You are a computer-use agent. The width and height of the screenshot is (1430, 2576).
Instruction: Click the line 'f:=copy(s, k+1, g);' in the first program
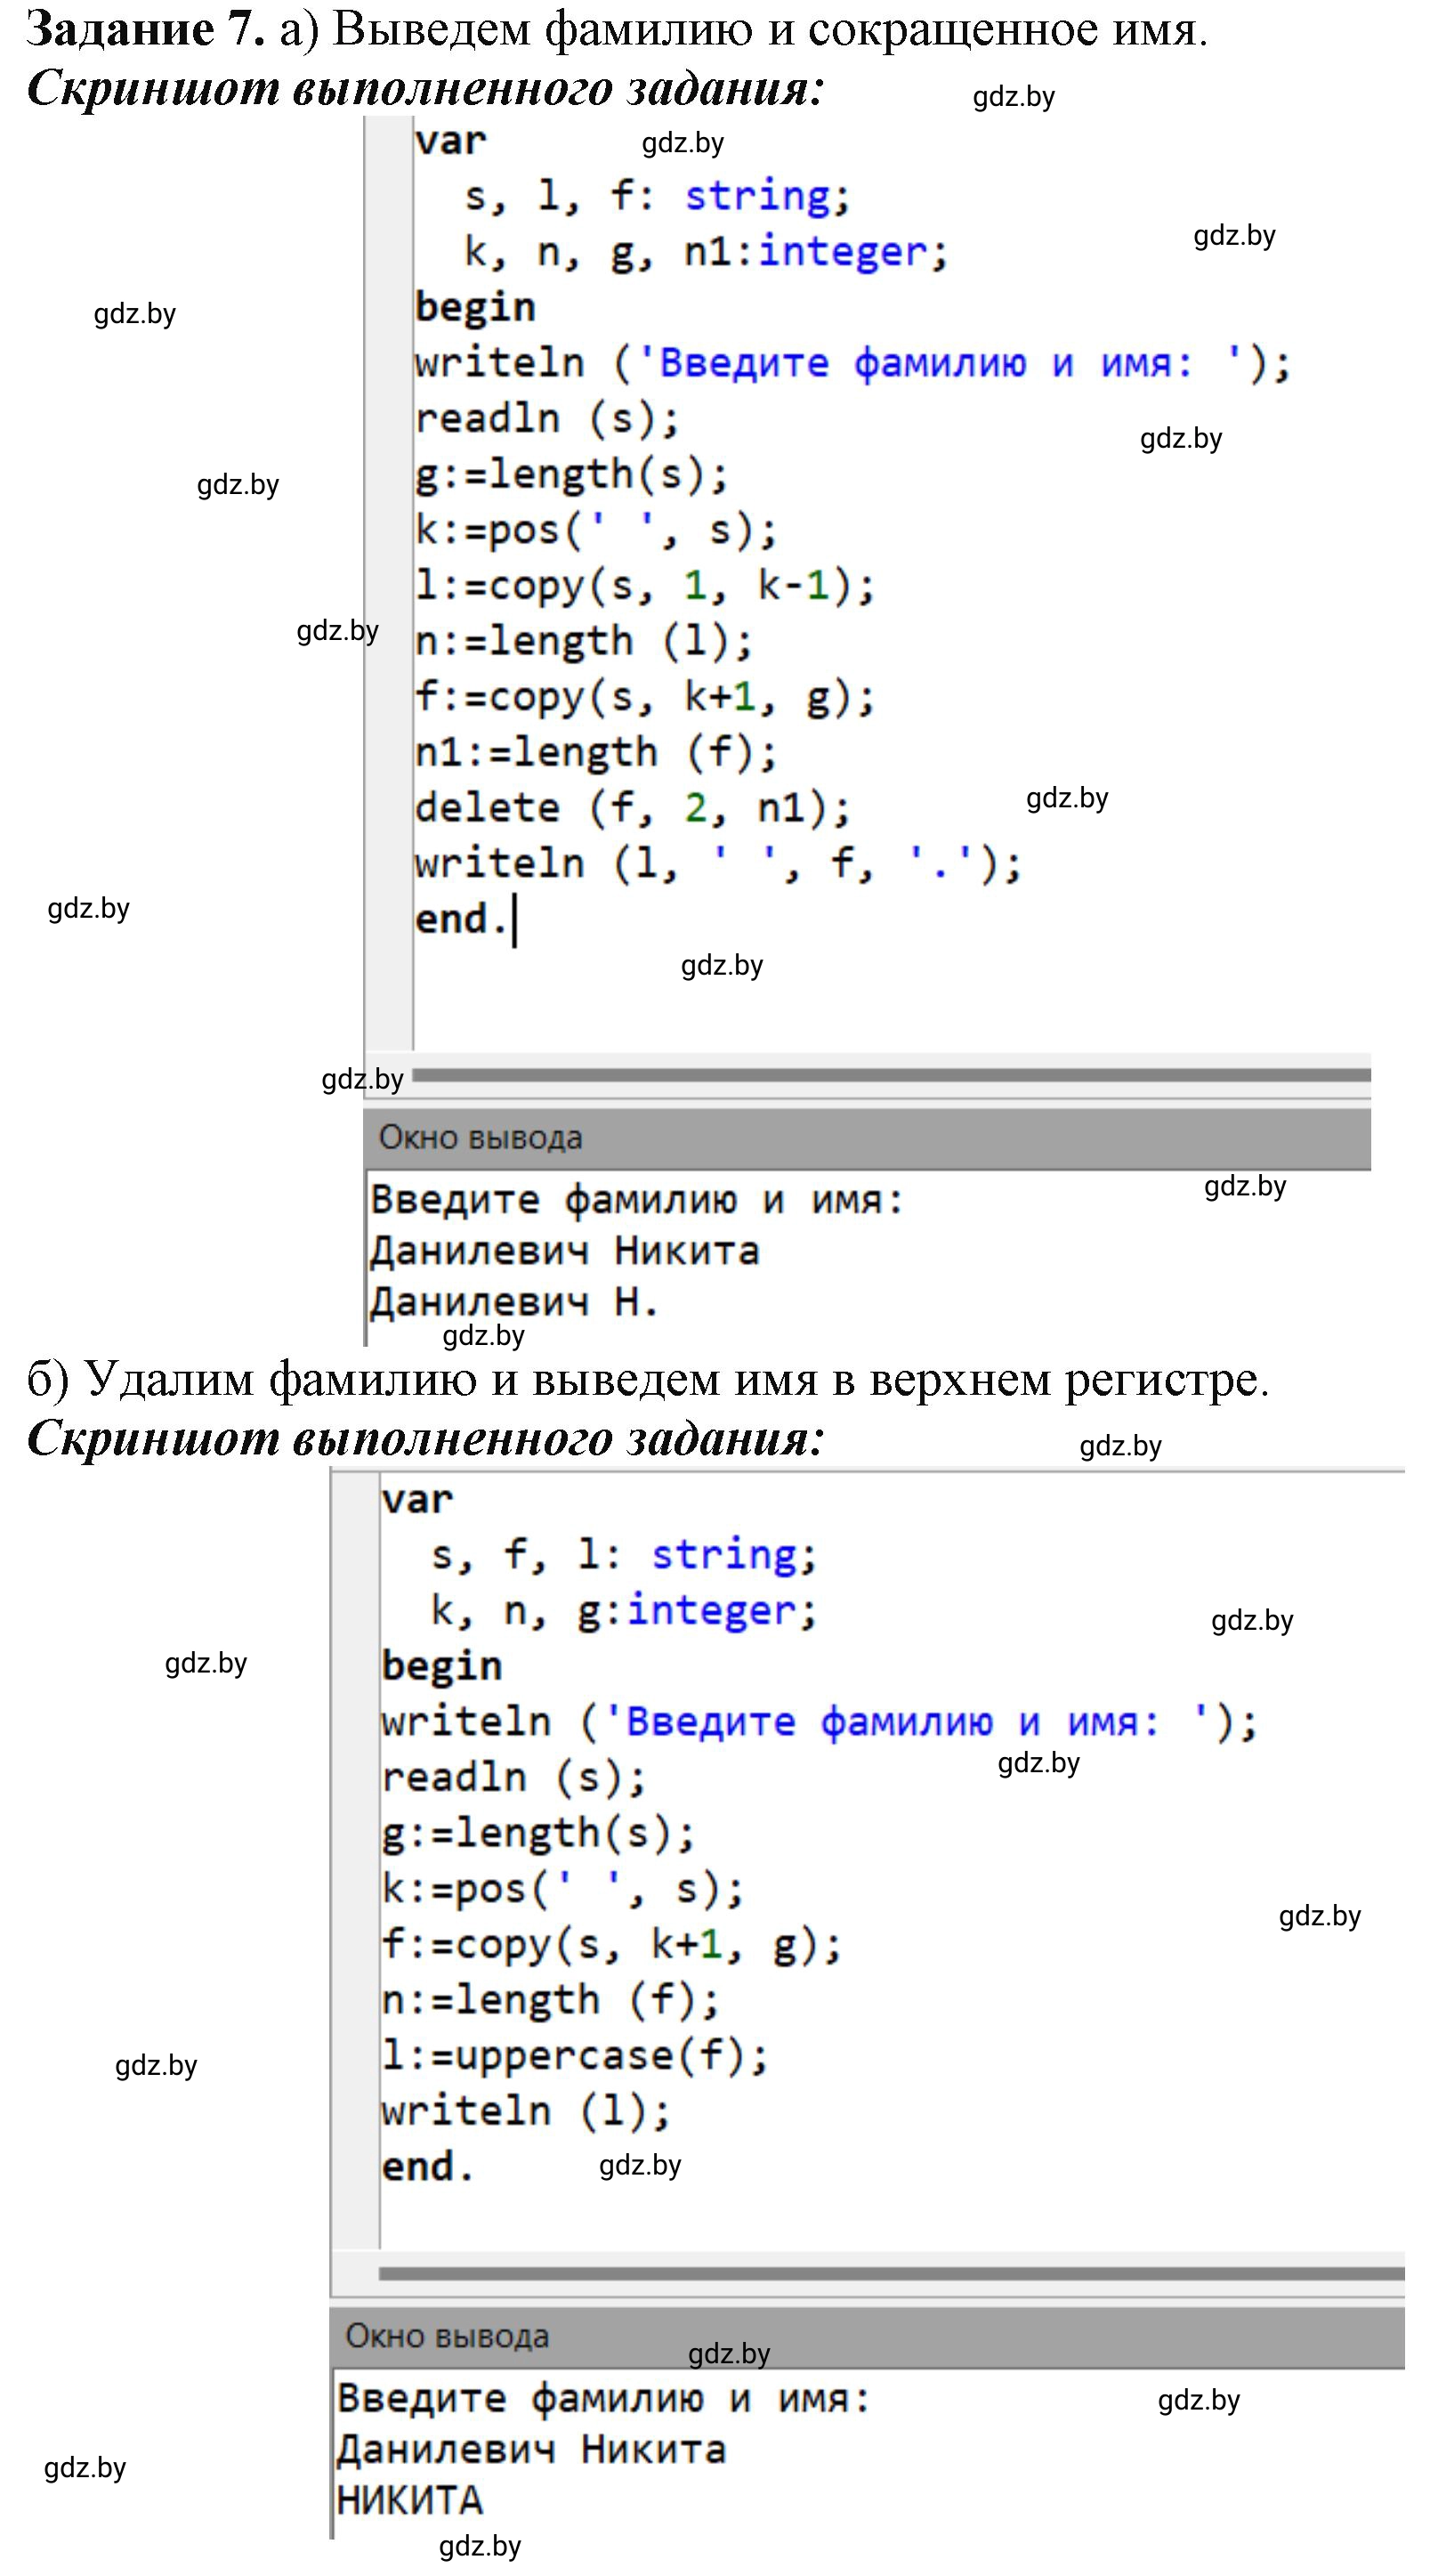pos(645,697)
